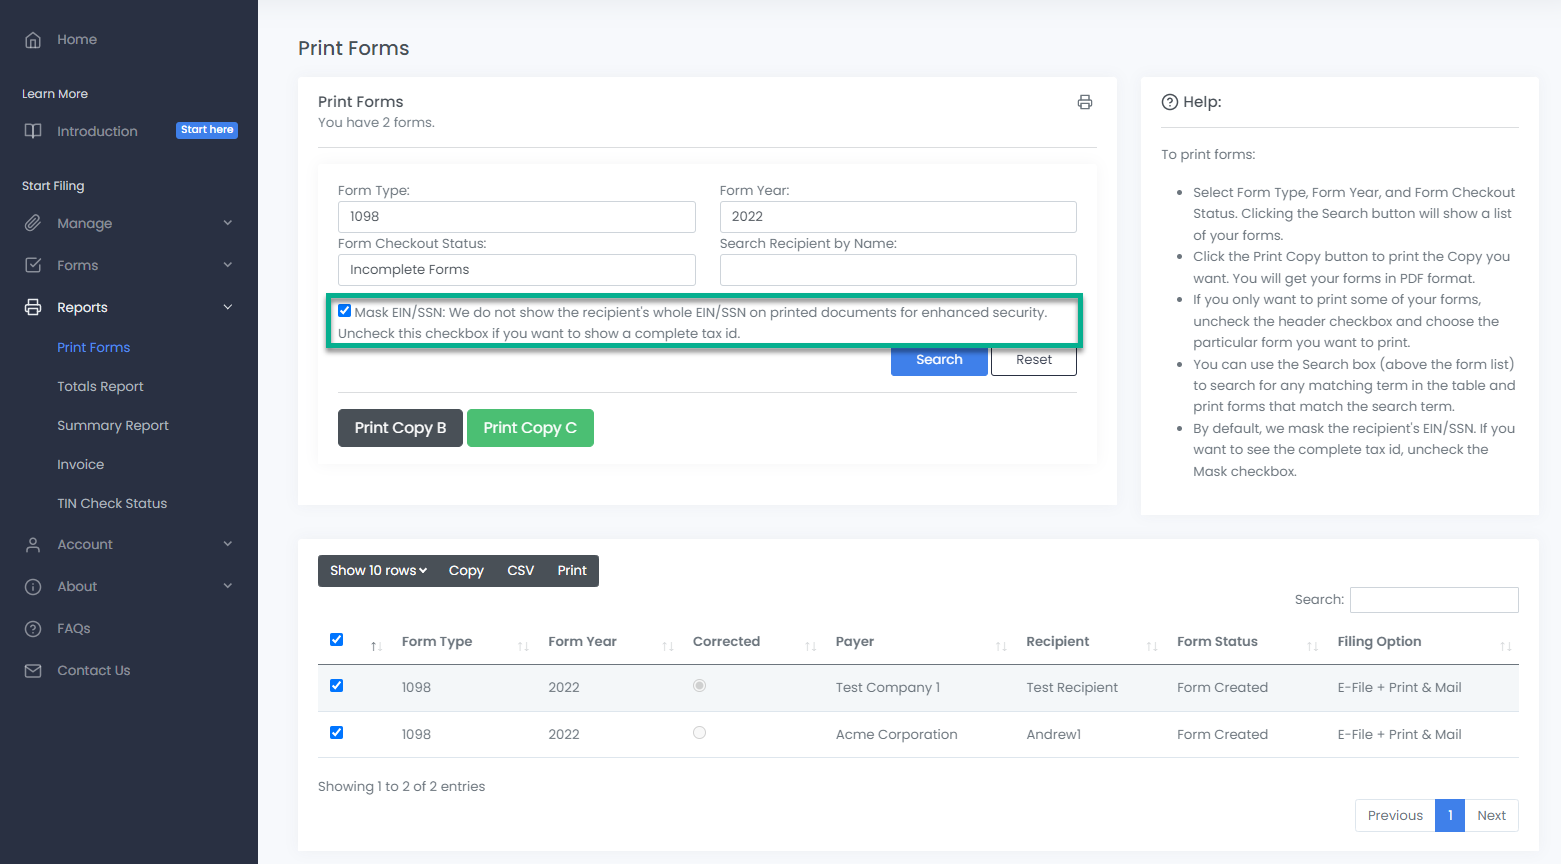The image size is (1561, 864).
Task: Uncheck the Acme Corporation row checkbox
Action: click(x=337, y=733)
